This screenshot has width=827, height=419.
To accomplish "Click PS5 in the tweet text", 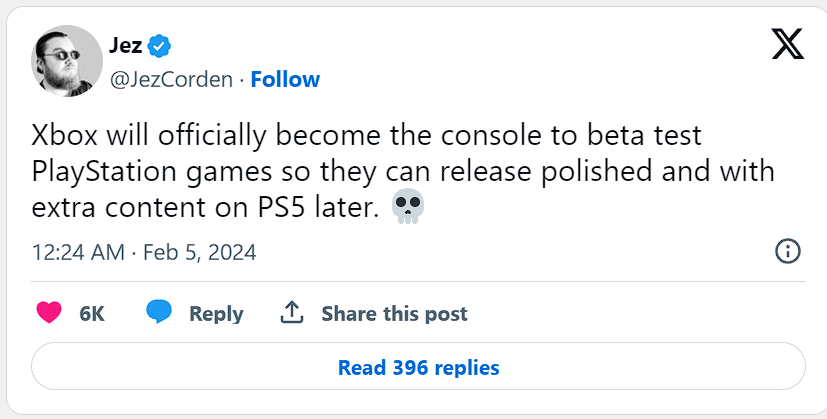I will (278, 208).
